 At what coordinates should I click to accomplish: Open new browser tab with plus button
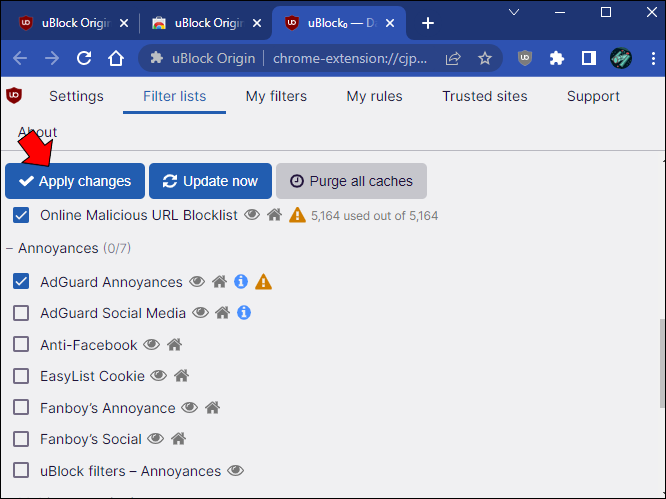[428, 23]
